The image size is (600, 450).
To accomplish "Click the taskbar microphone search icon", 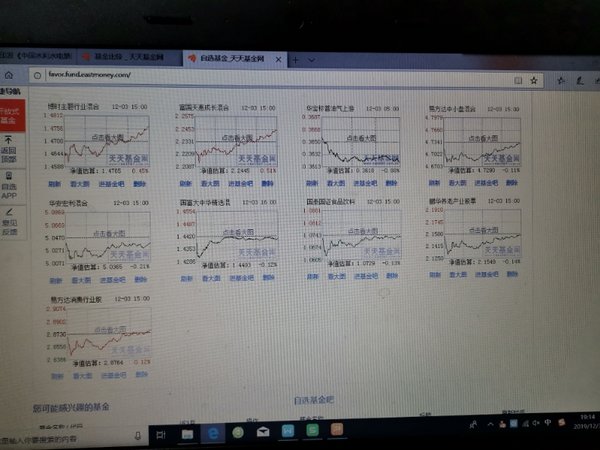I will coord(138,436).
